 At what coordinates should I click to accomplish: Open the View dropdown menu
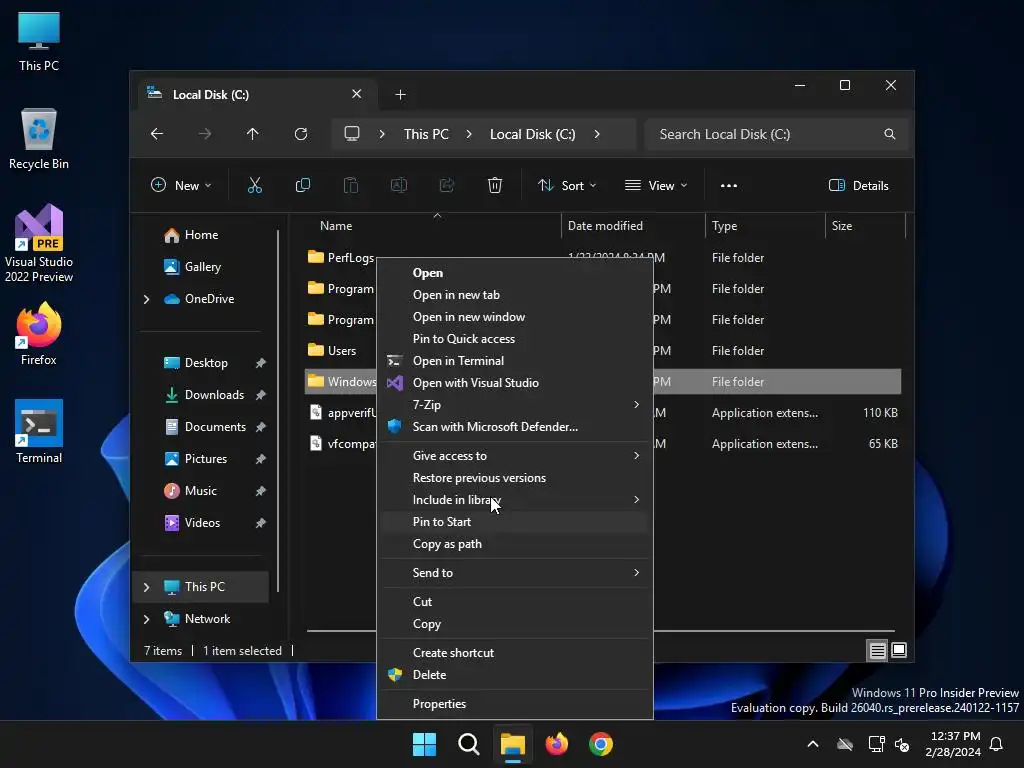coord(656,185)
